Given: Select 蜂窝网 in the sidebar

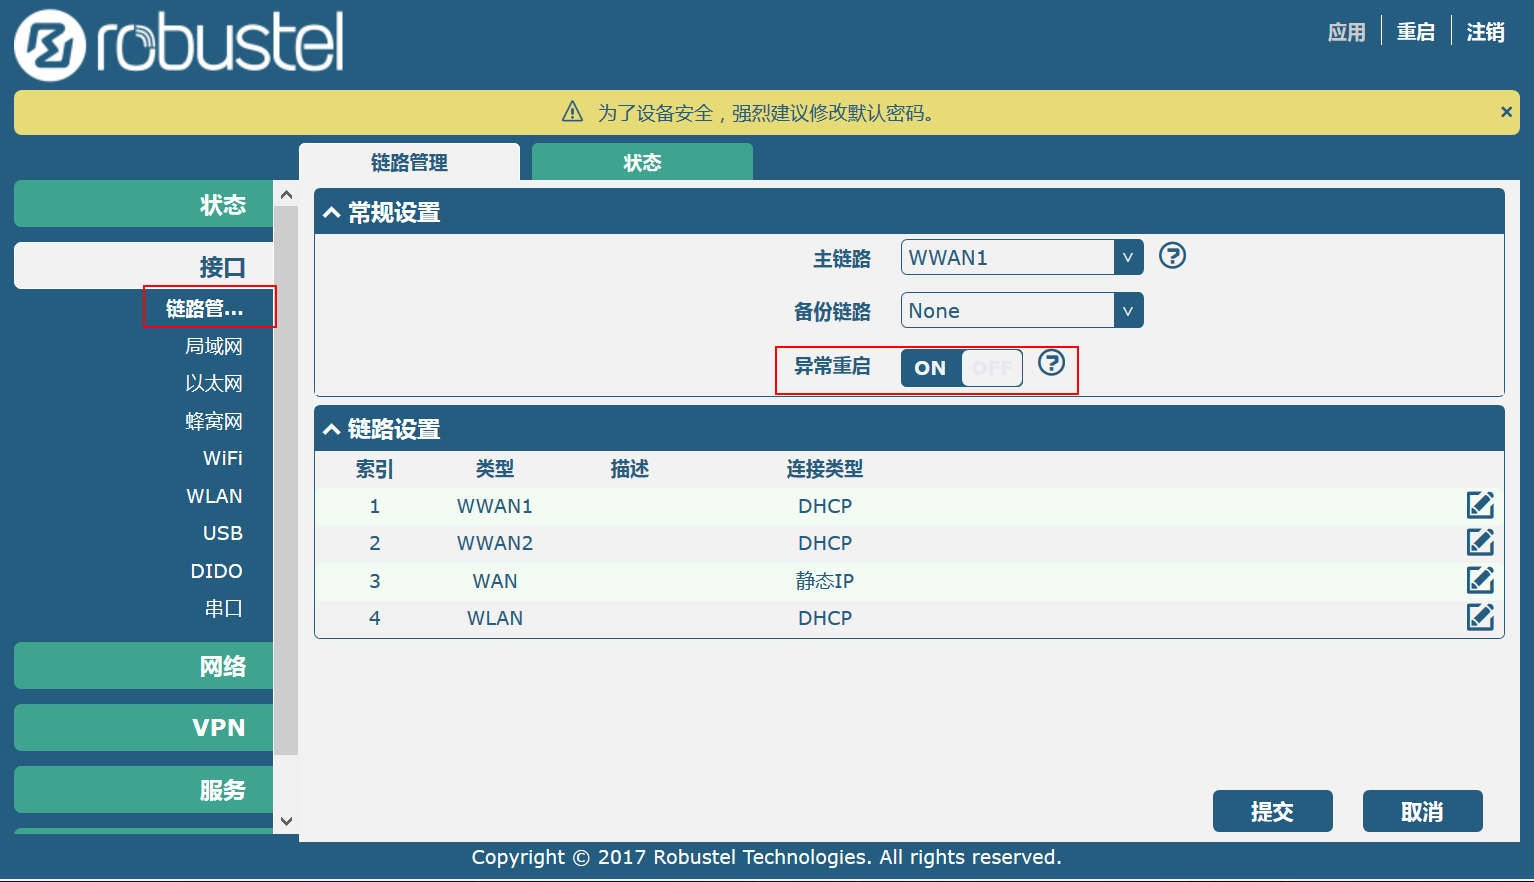Looking at the screenshot, I should click(x=213, y=421).
